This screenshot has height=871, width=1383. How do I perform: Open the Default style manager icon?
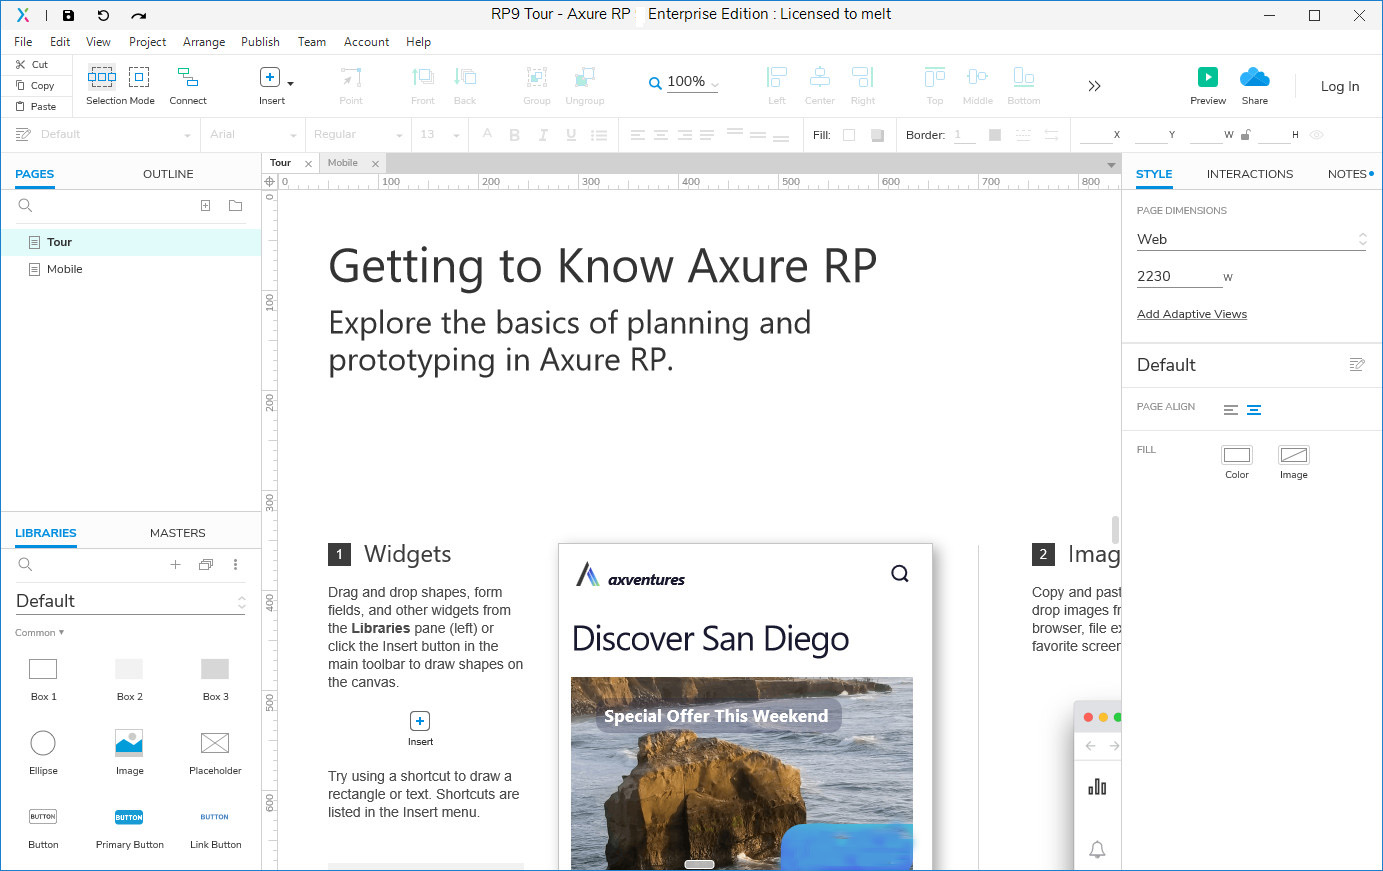pos(1357,365)
